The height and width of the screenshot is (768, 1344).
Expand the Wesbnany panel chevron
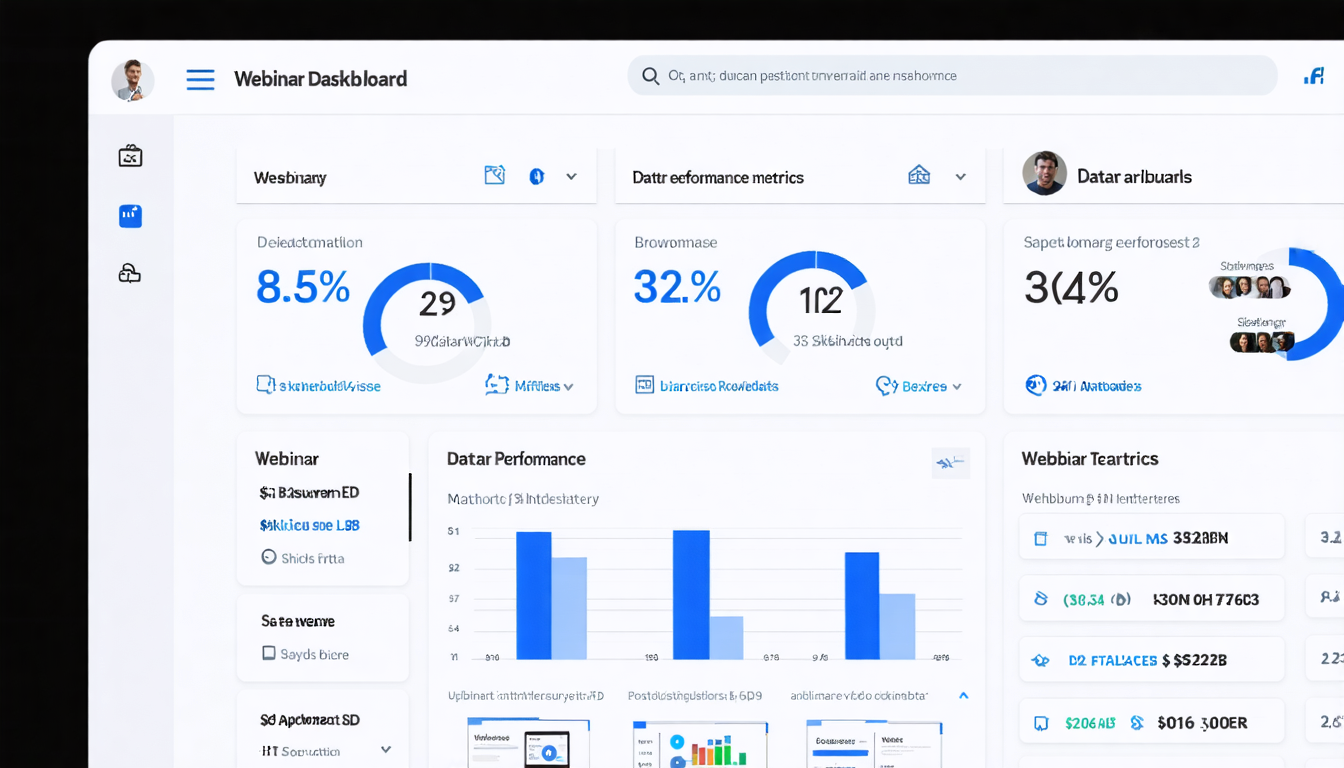tap(571, 177)
